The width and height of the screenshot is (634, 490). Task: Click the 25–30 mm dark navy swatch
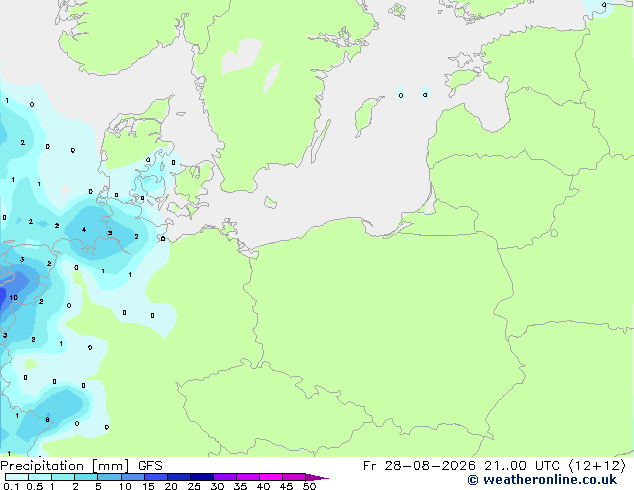202,477
